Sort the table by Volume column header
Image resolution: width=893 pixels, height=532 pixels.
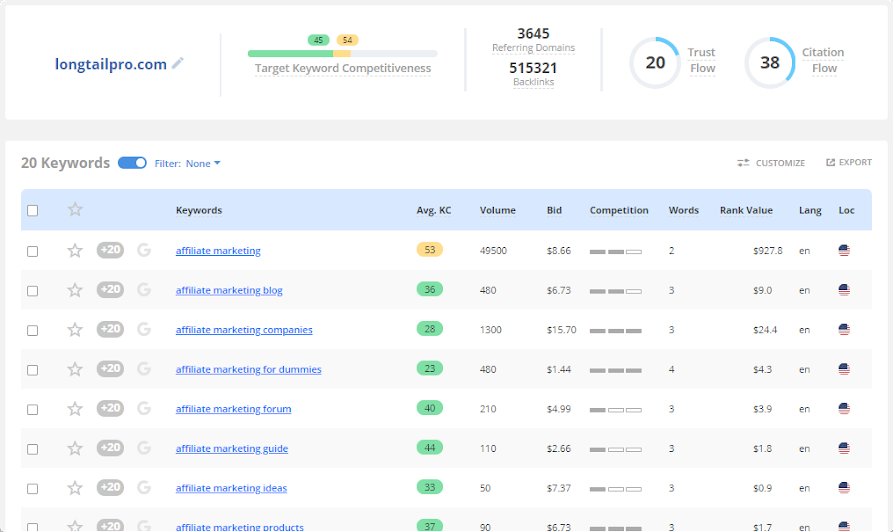click(497, 211)
